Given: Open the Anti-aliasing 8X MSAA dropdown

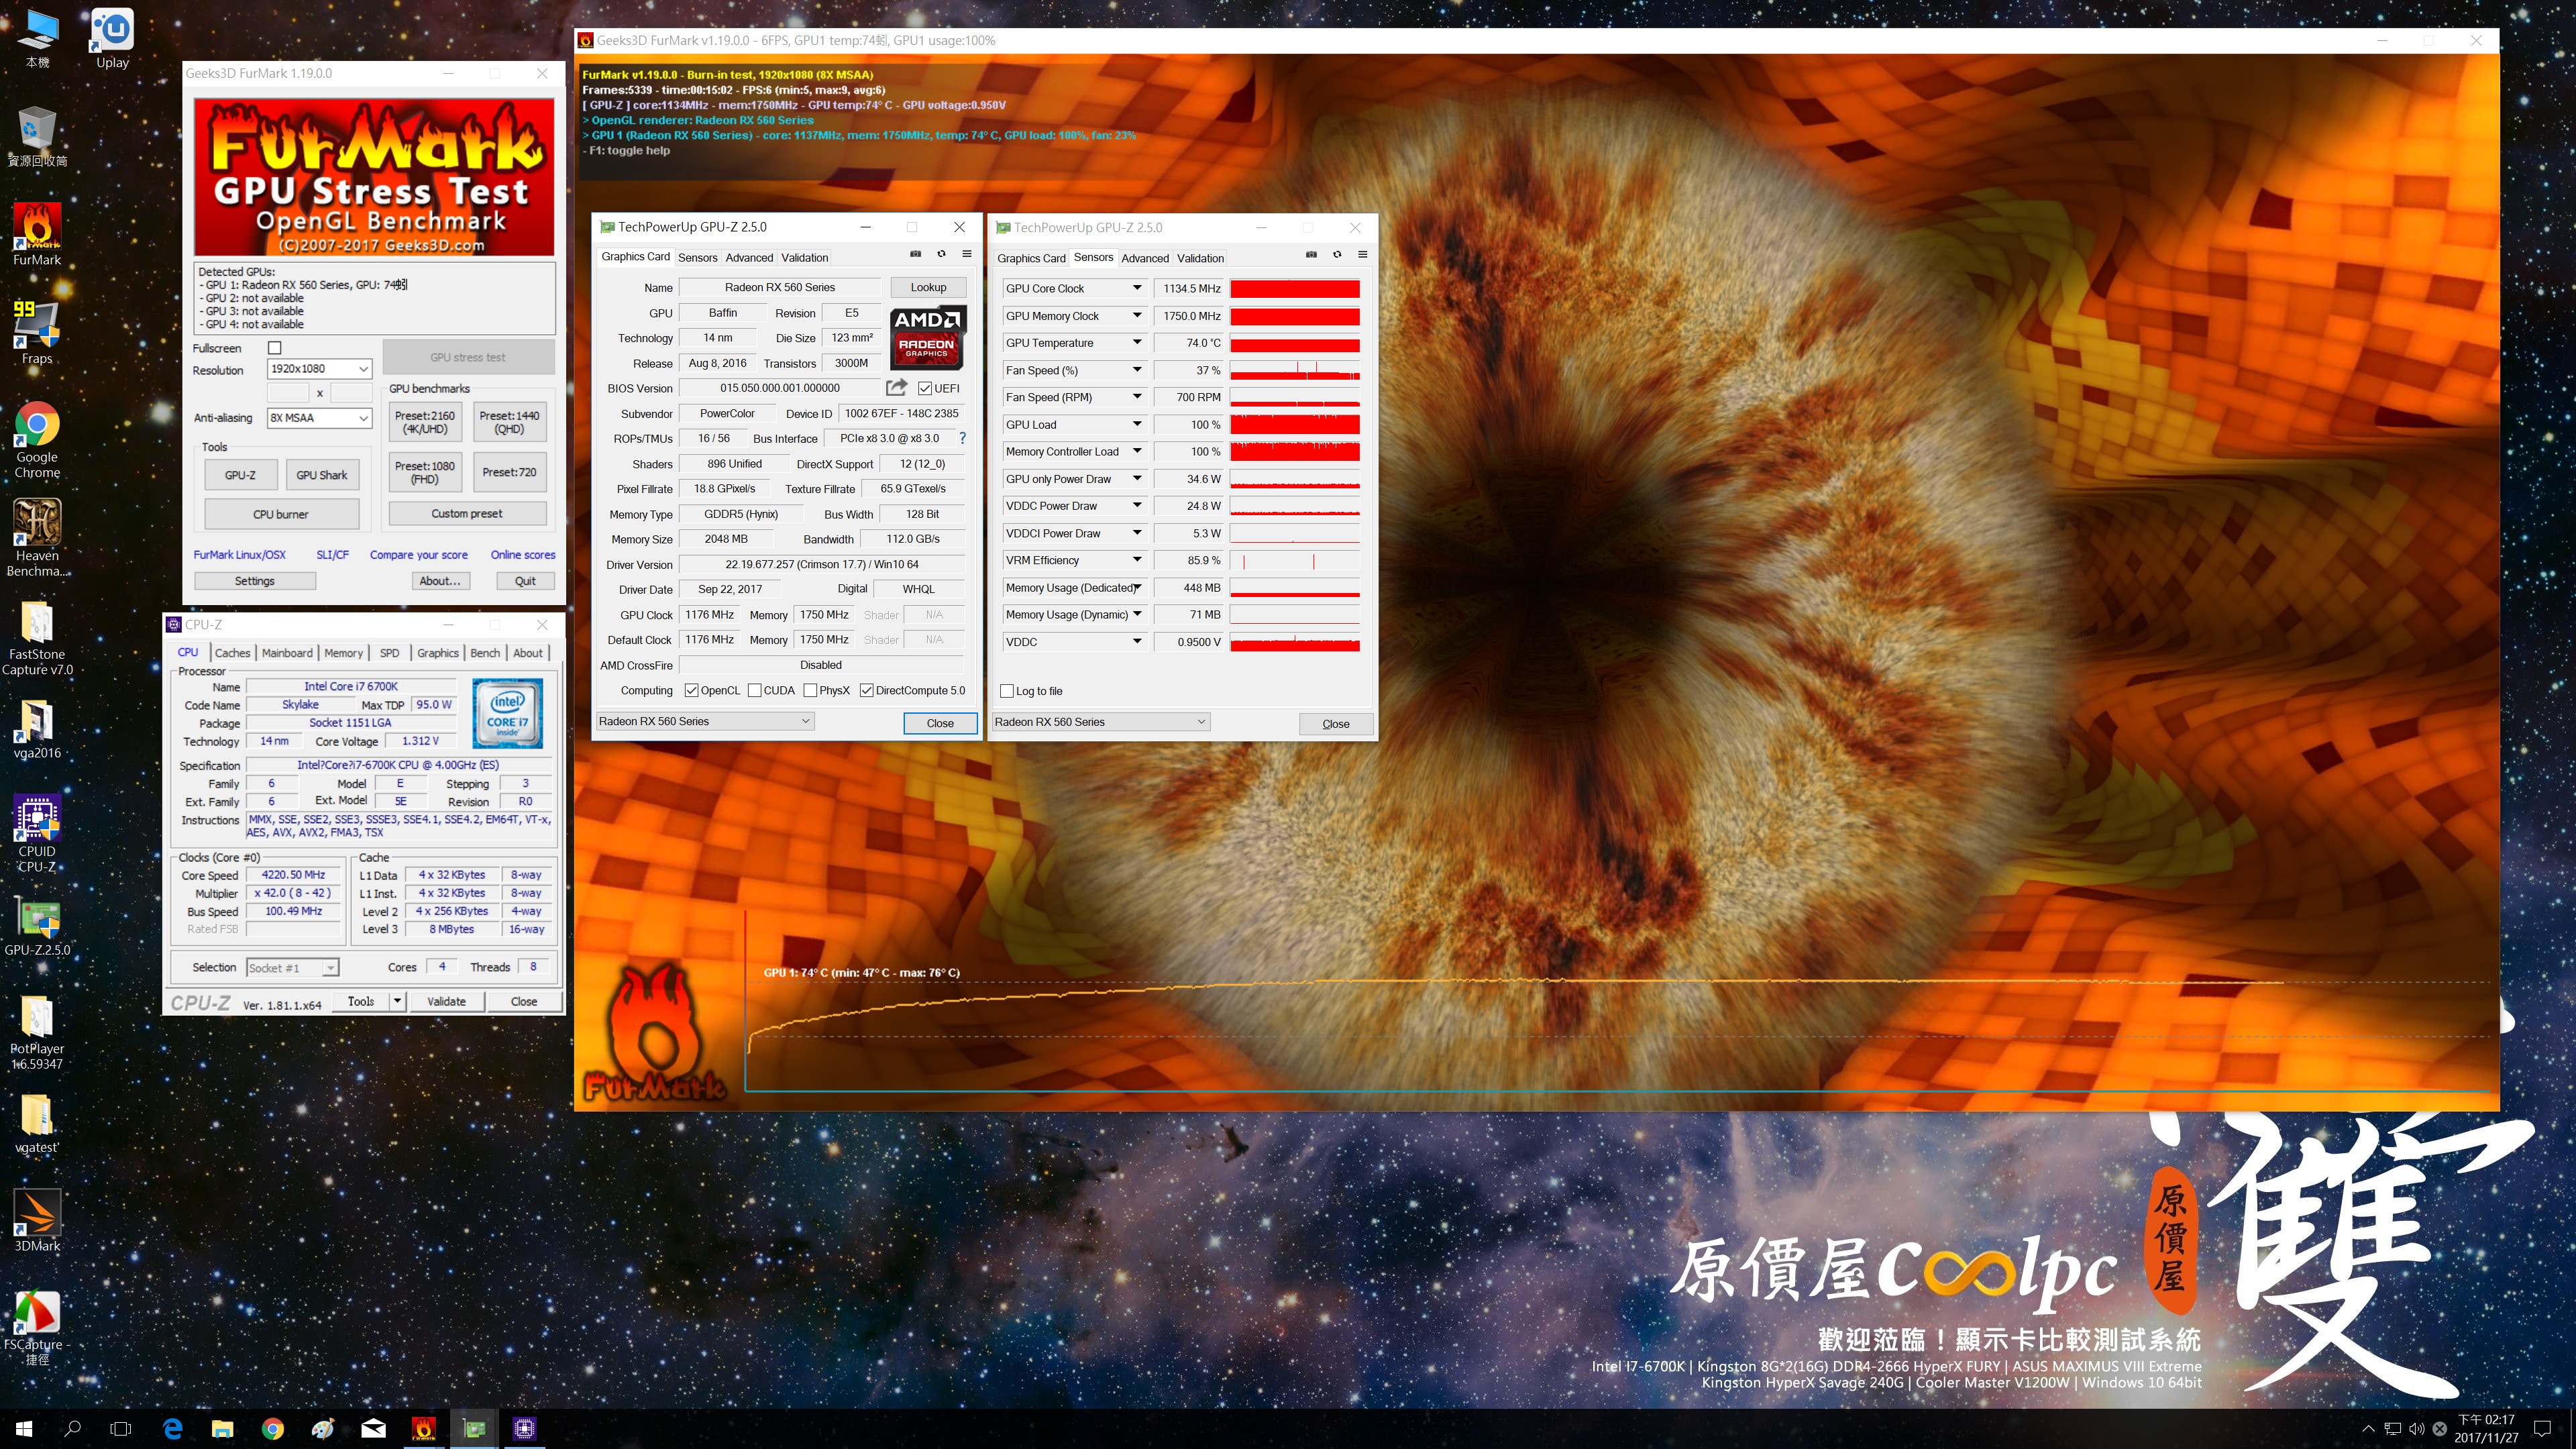Looking at the screenshot, I should coord(319,418).
